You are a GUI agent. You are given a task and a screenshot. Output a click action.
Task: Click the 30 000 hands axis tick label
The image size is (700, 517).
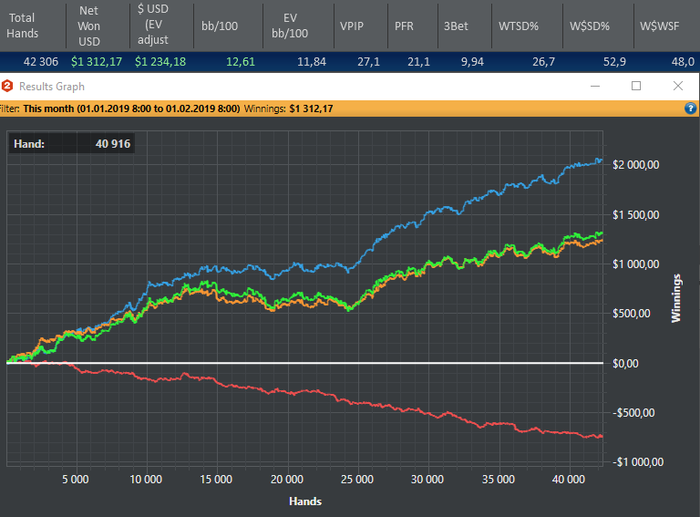(427, 480)
